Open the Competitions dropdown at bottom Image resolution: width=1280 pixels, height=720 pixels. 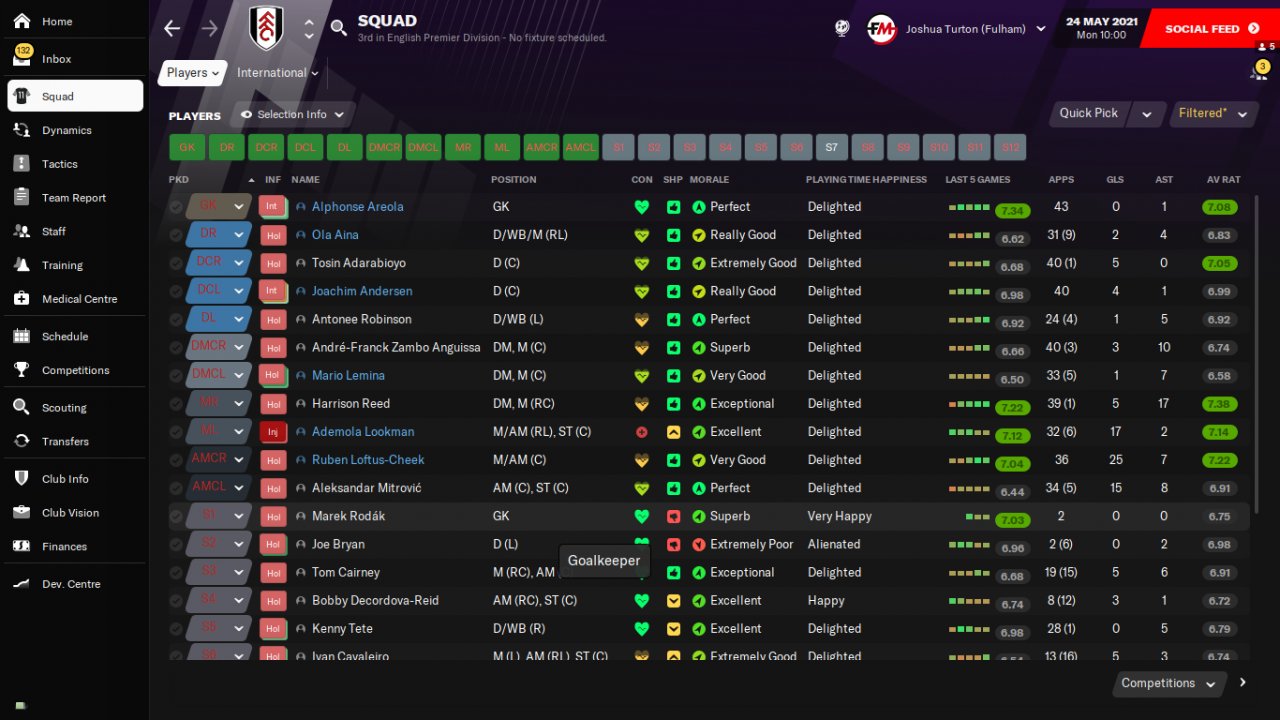point(1169,684)
